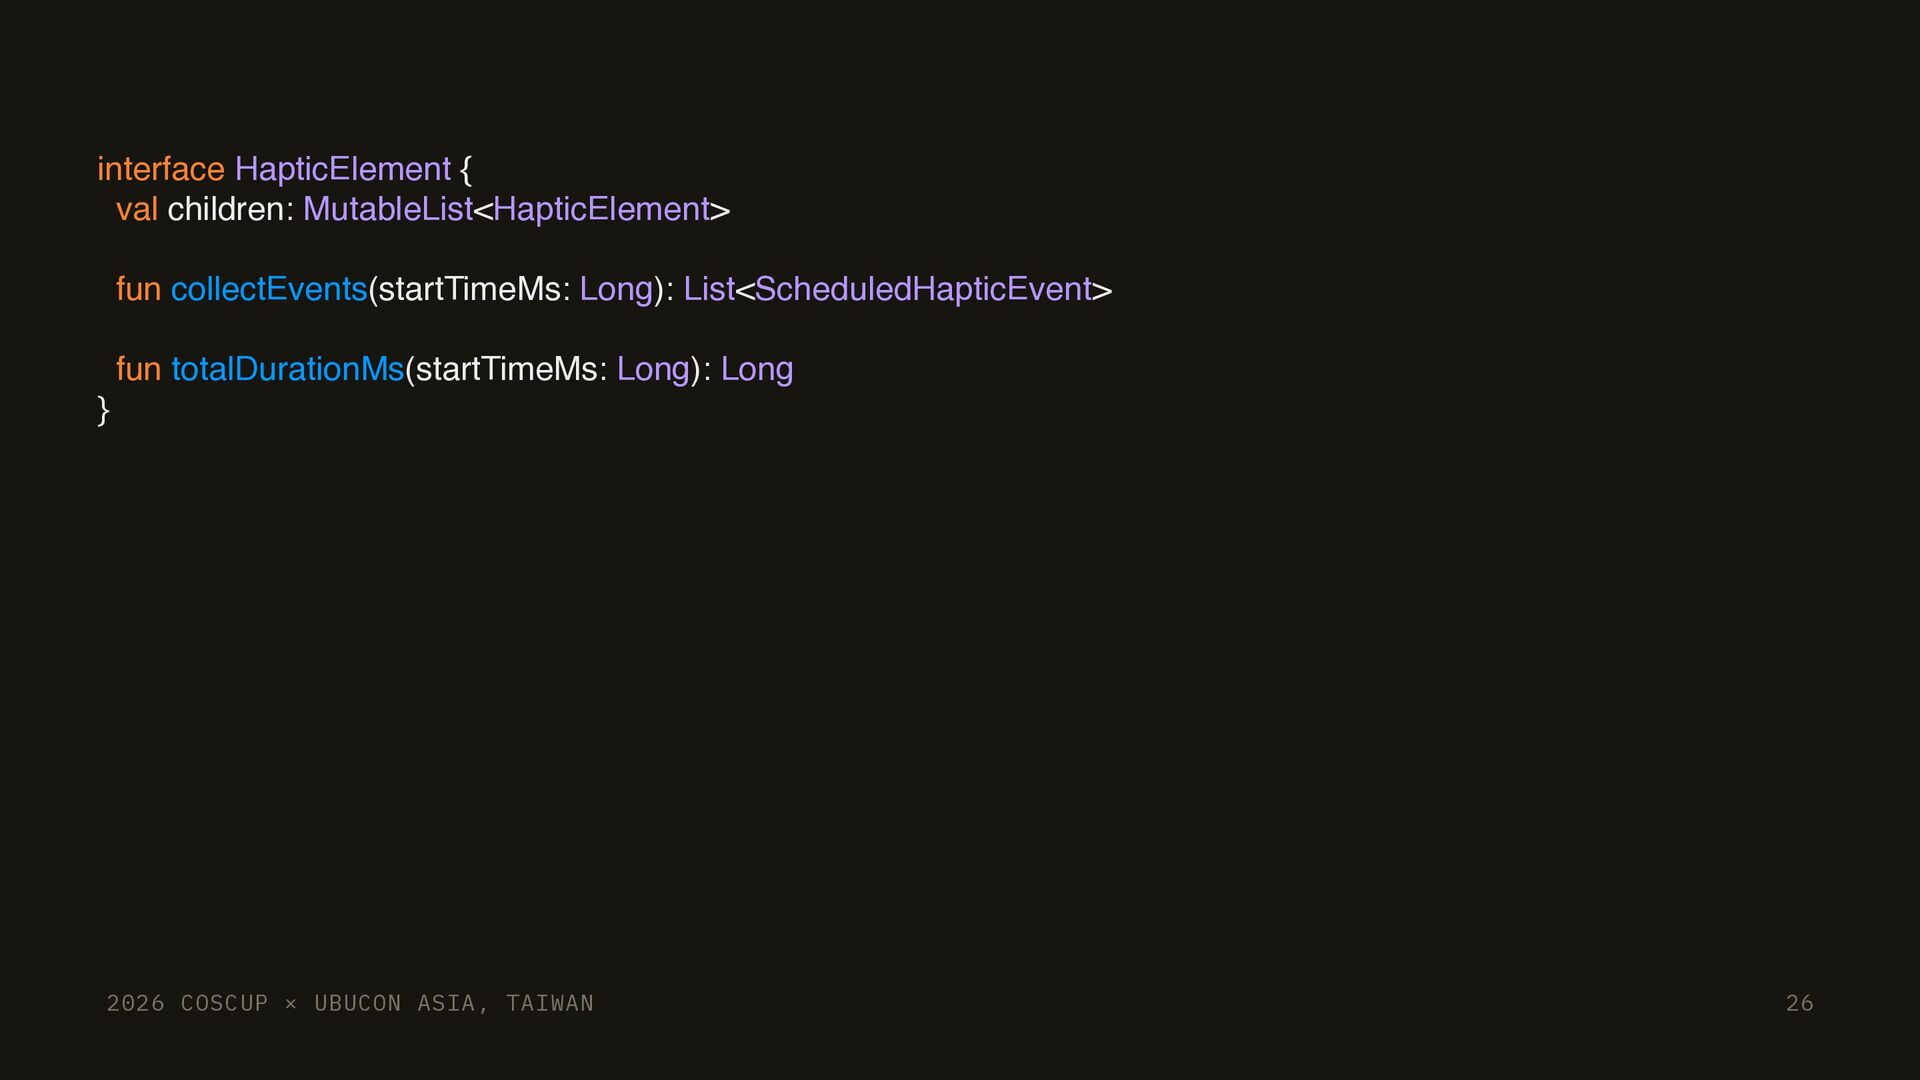
Task: Click the opening curly brace after HapticElement
Action: [466, 169]
